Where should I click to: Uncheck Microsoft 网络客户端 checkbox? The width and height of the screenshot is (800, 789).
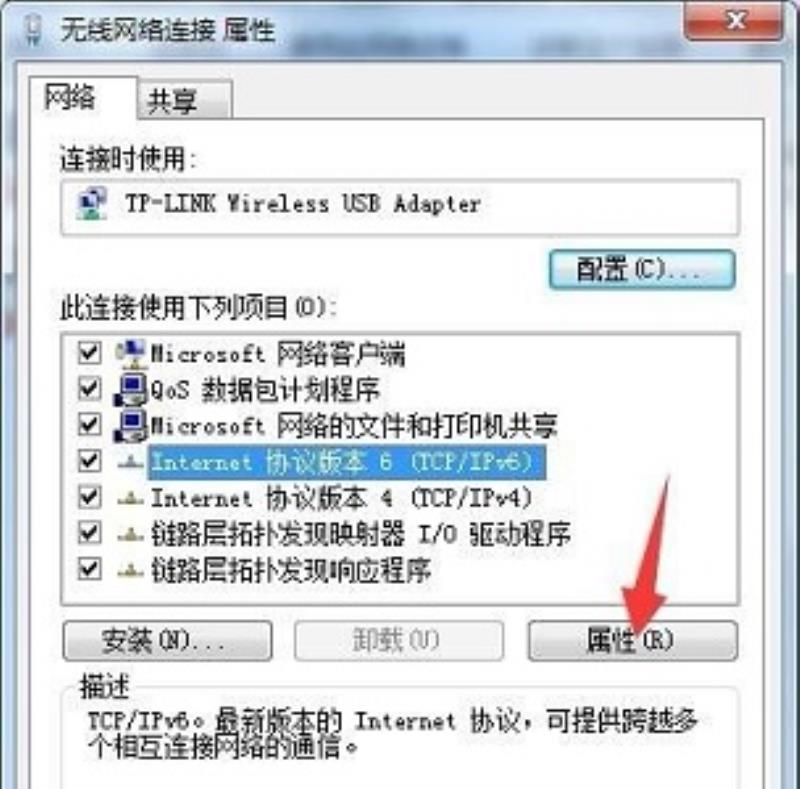click(x=89, y=353)
